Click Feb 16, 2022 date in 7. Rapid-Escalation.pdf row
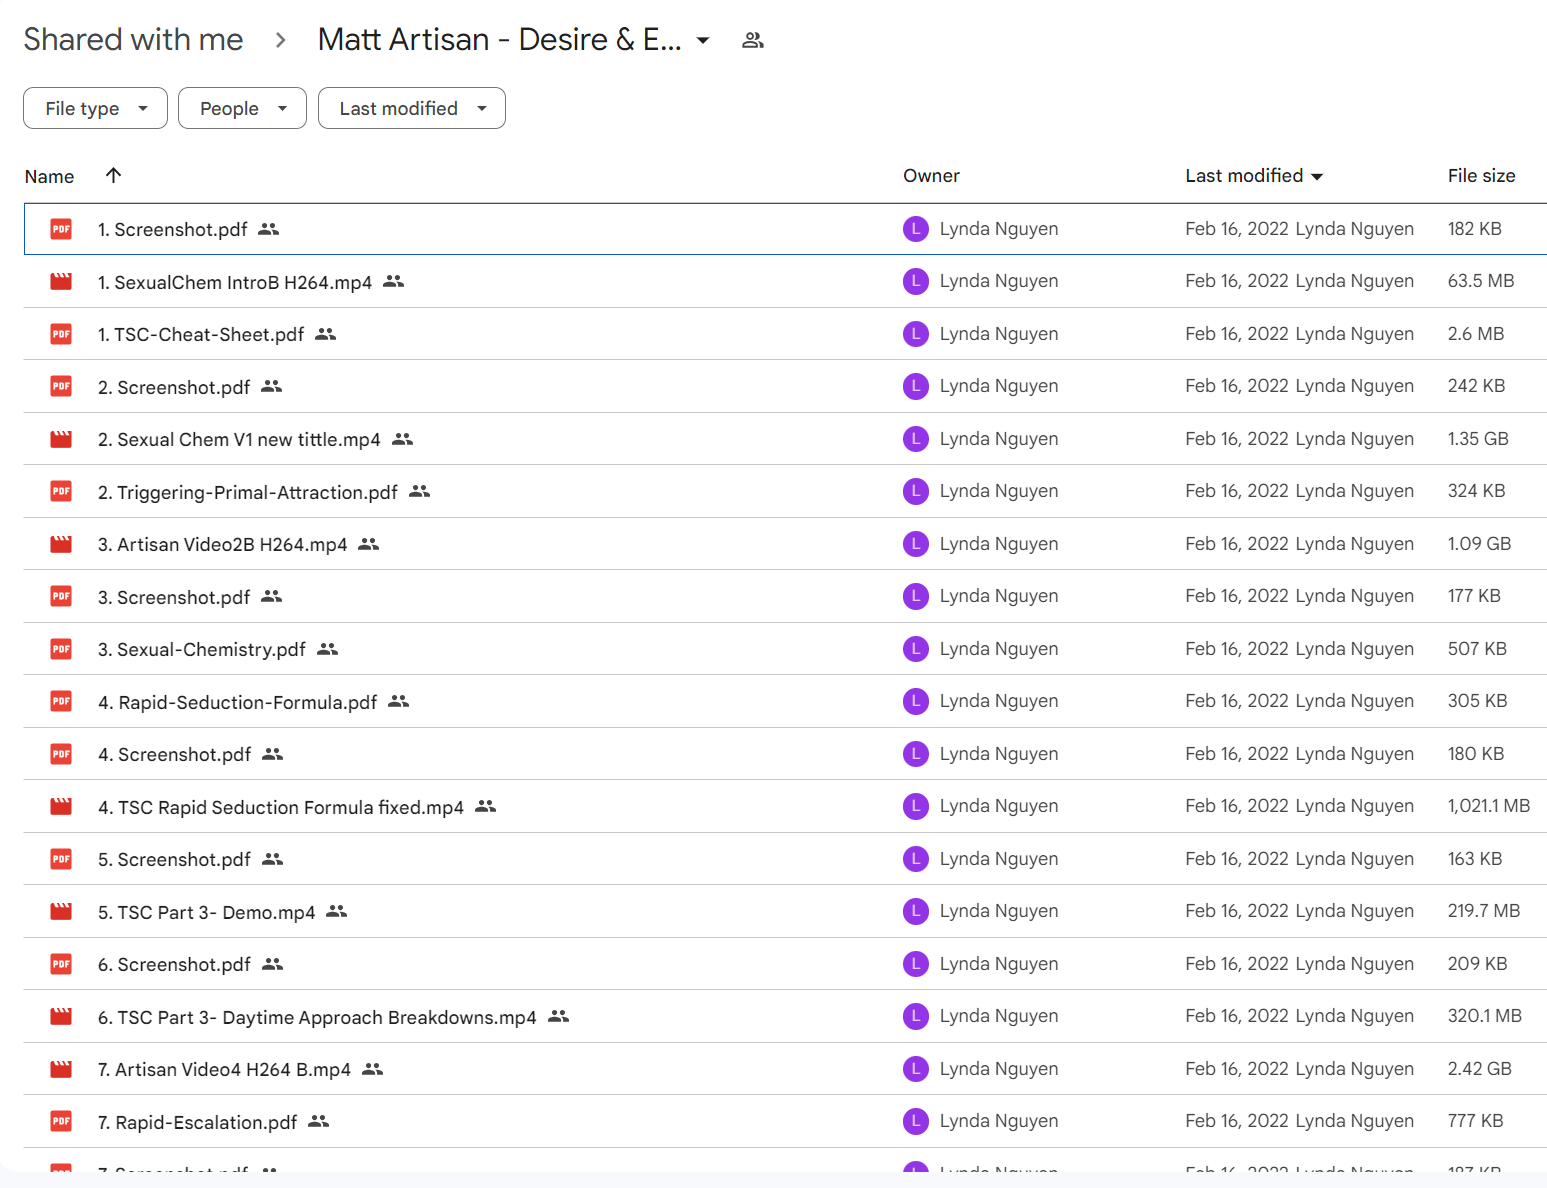 point(1237,1121)
